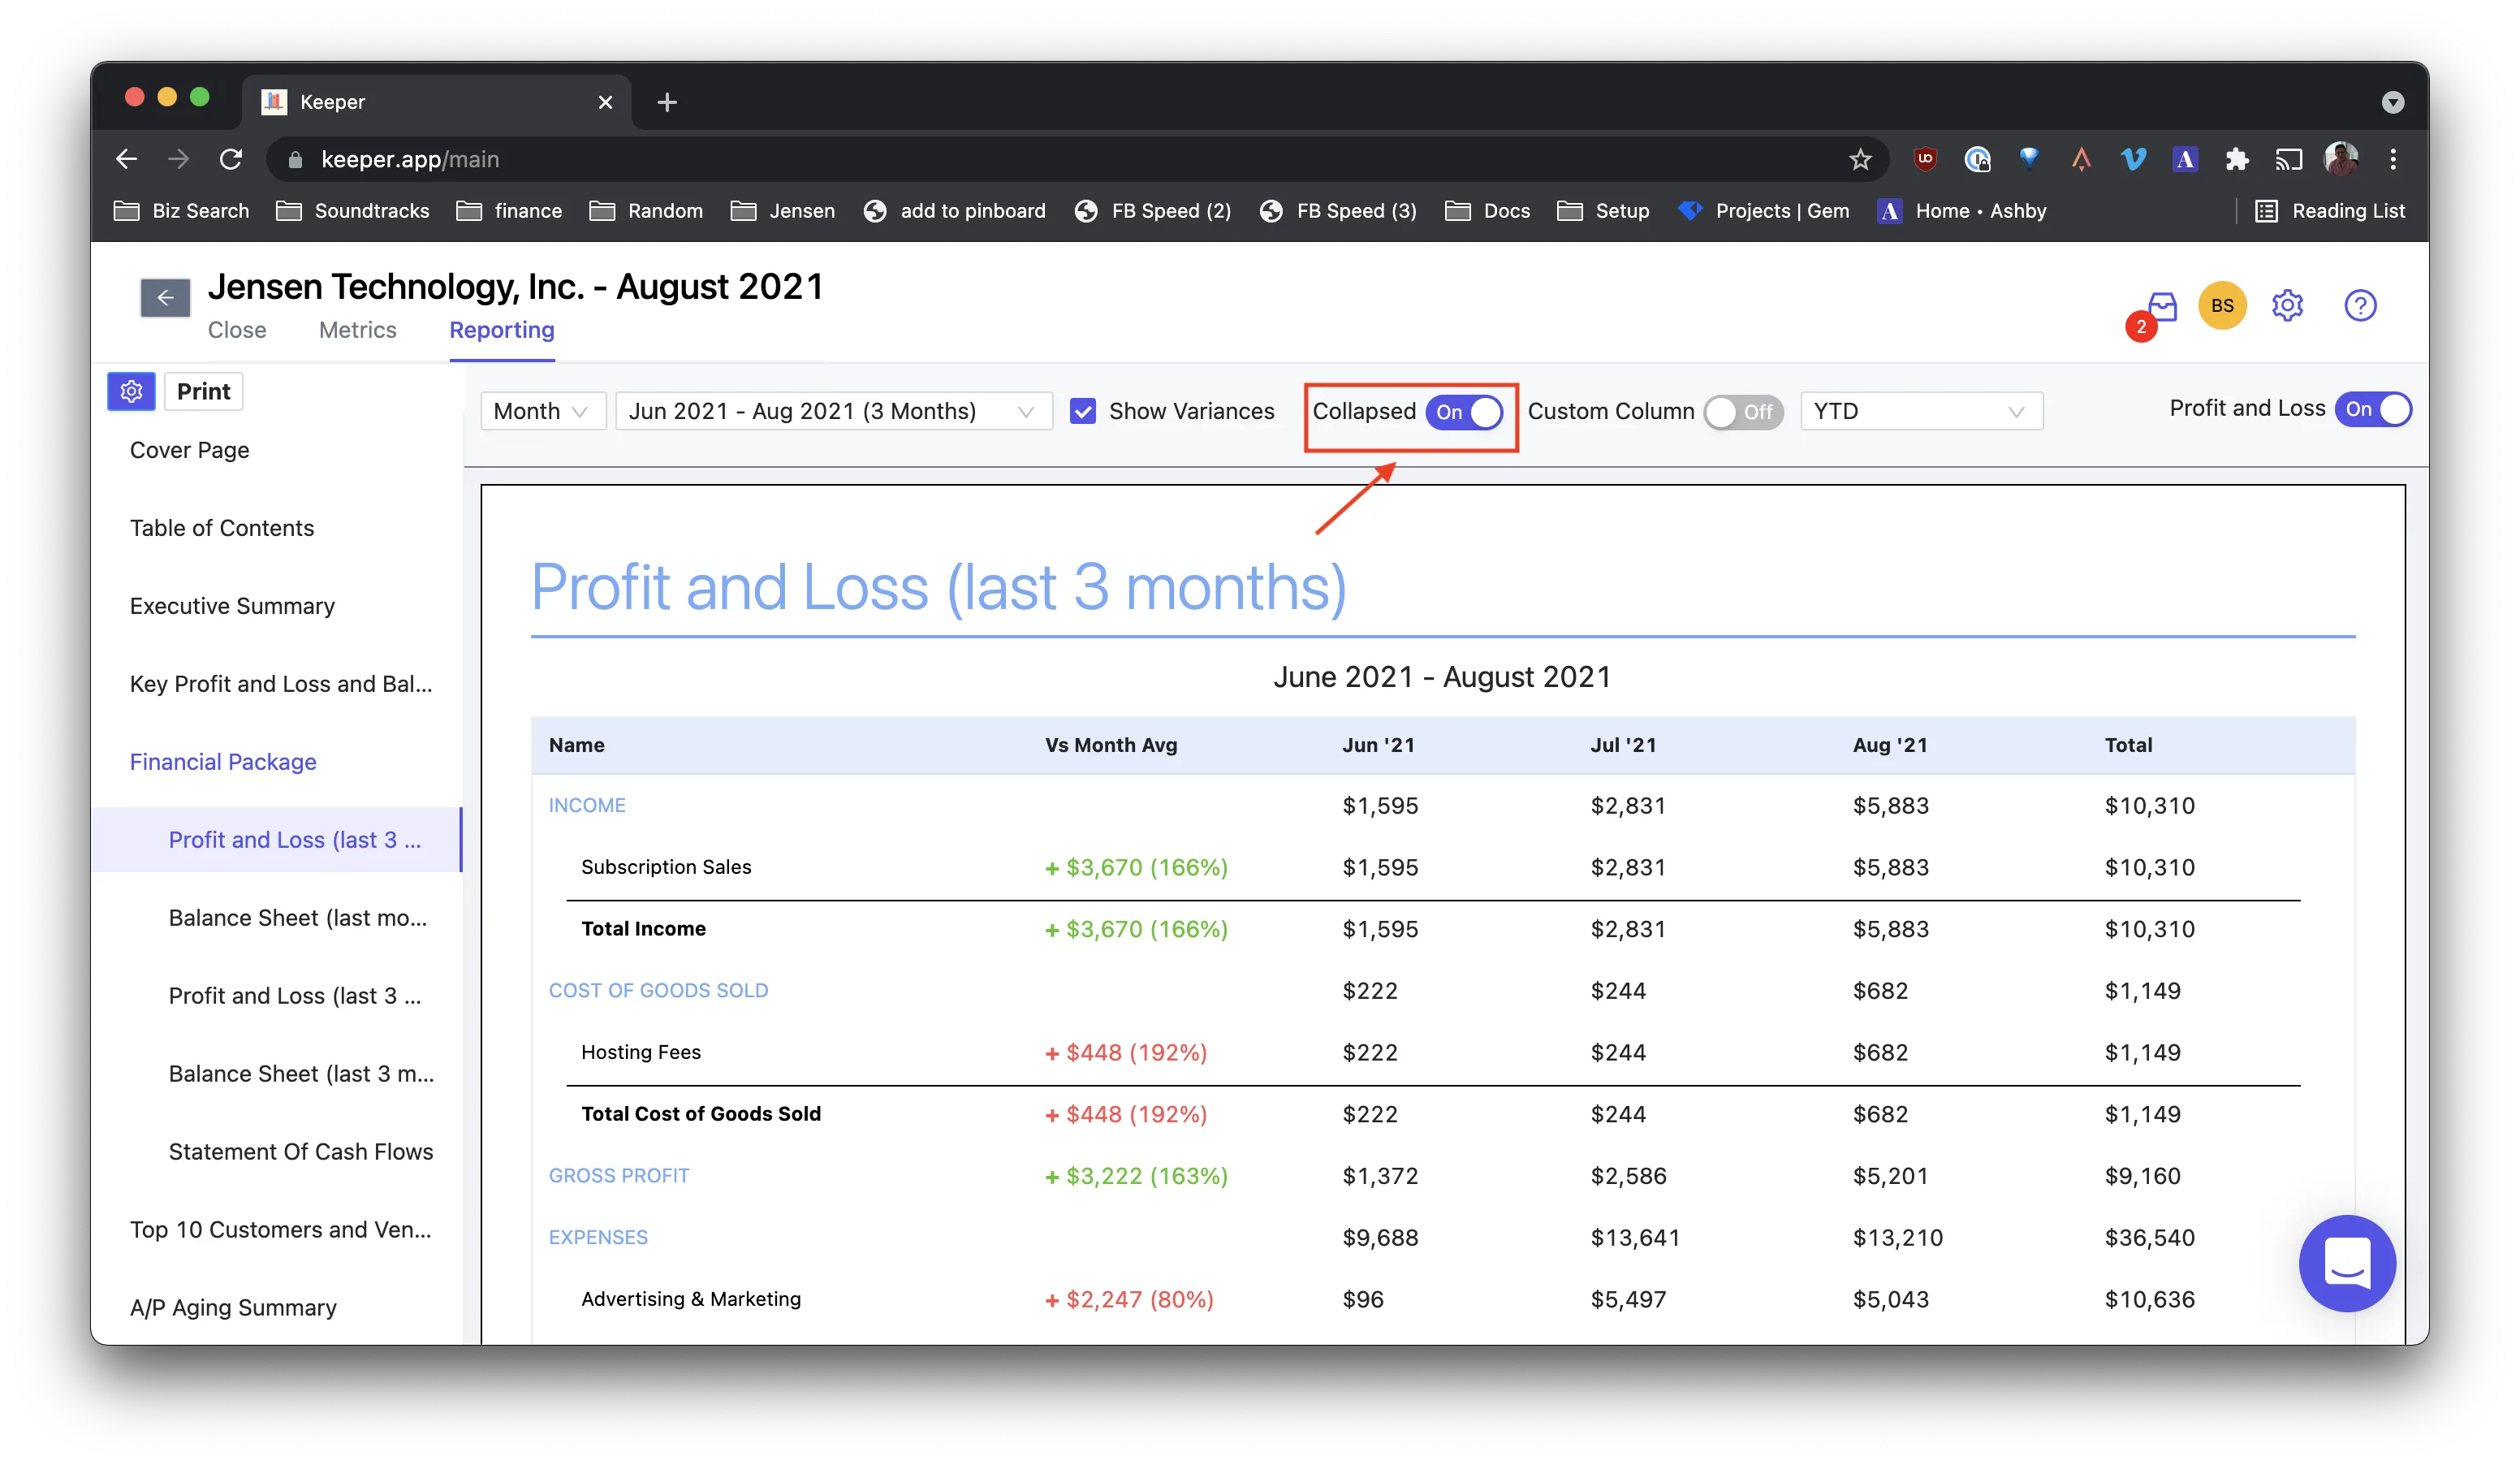Viewport: 2520px width, 1465px height.
Task: Open the YTD dropdown
Action: pyautogui.click(x=1921, y=411)
